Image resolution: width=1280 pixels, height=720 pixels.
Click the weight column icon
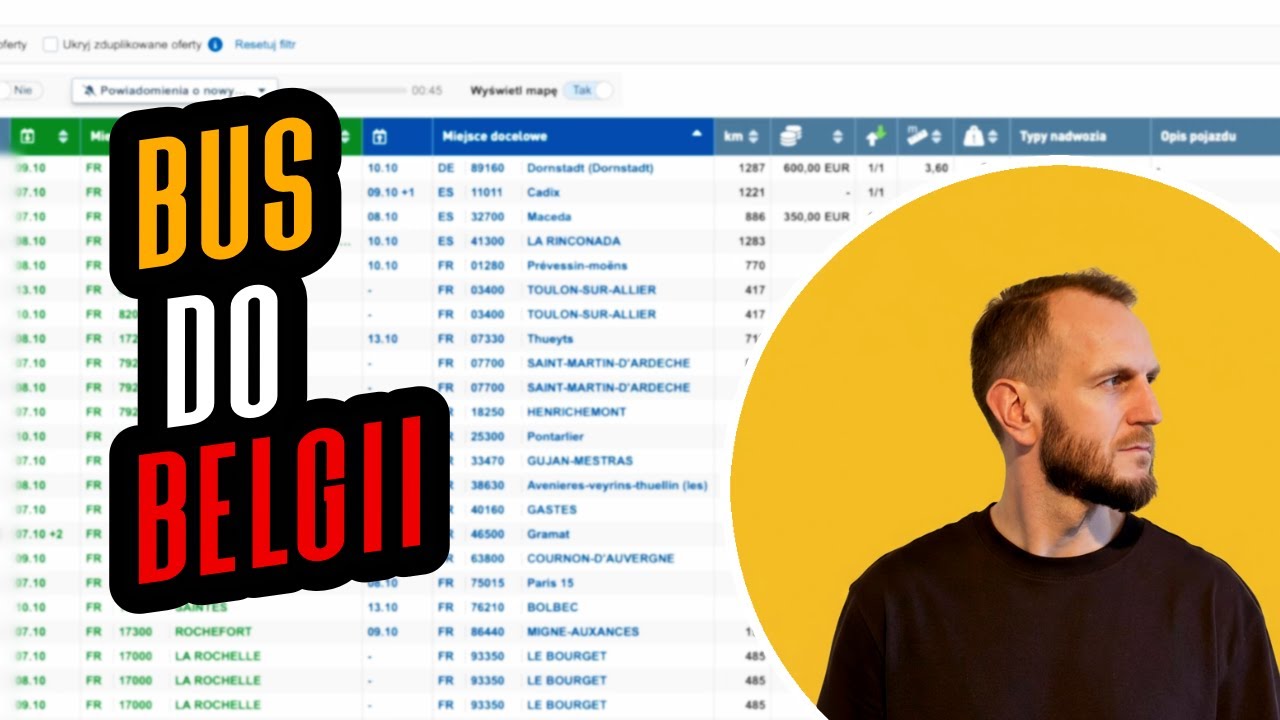tap(974, 137)
